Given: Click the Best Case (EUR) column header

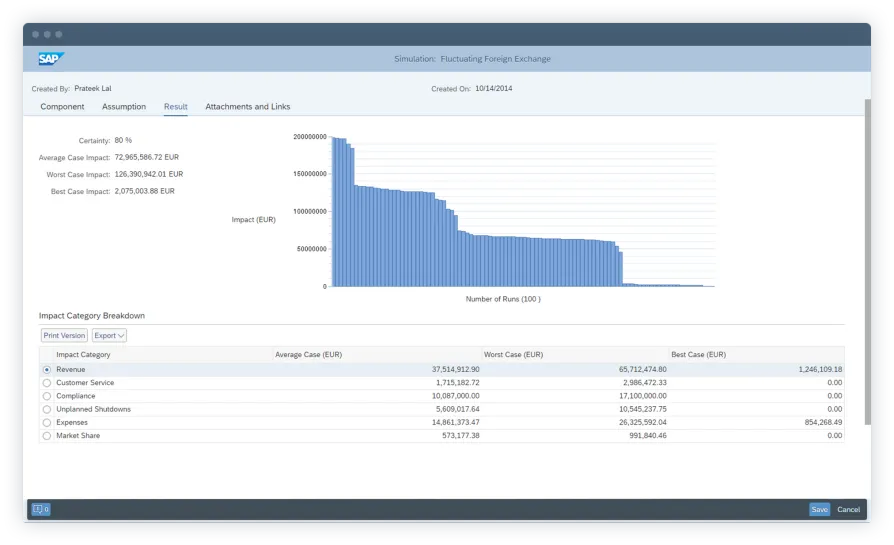Looking at the screenshot, I should (x=699, y=355).
